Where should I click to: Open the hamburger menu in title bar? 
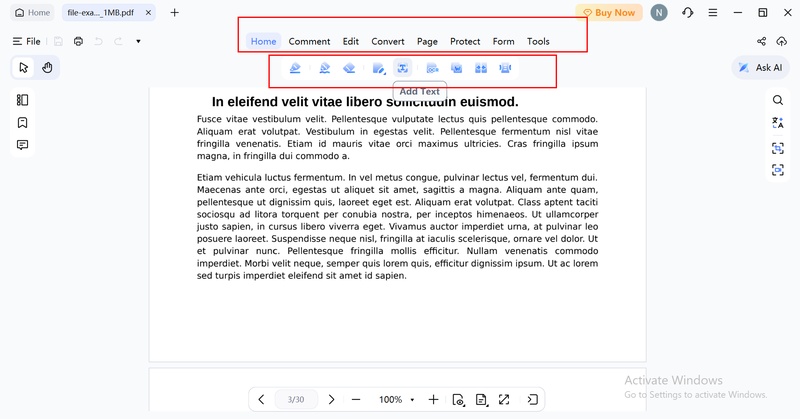713,13
